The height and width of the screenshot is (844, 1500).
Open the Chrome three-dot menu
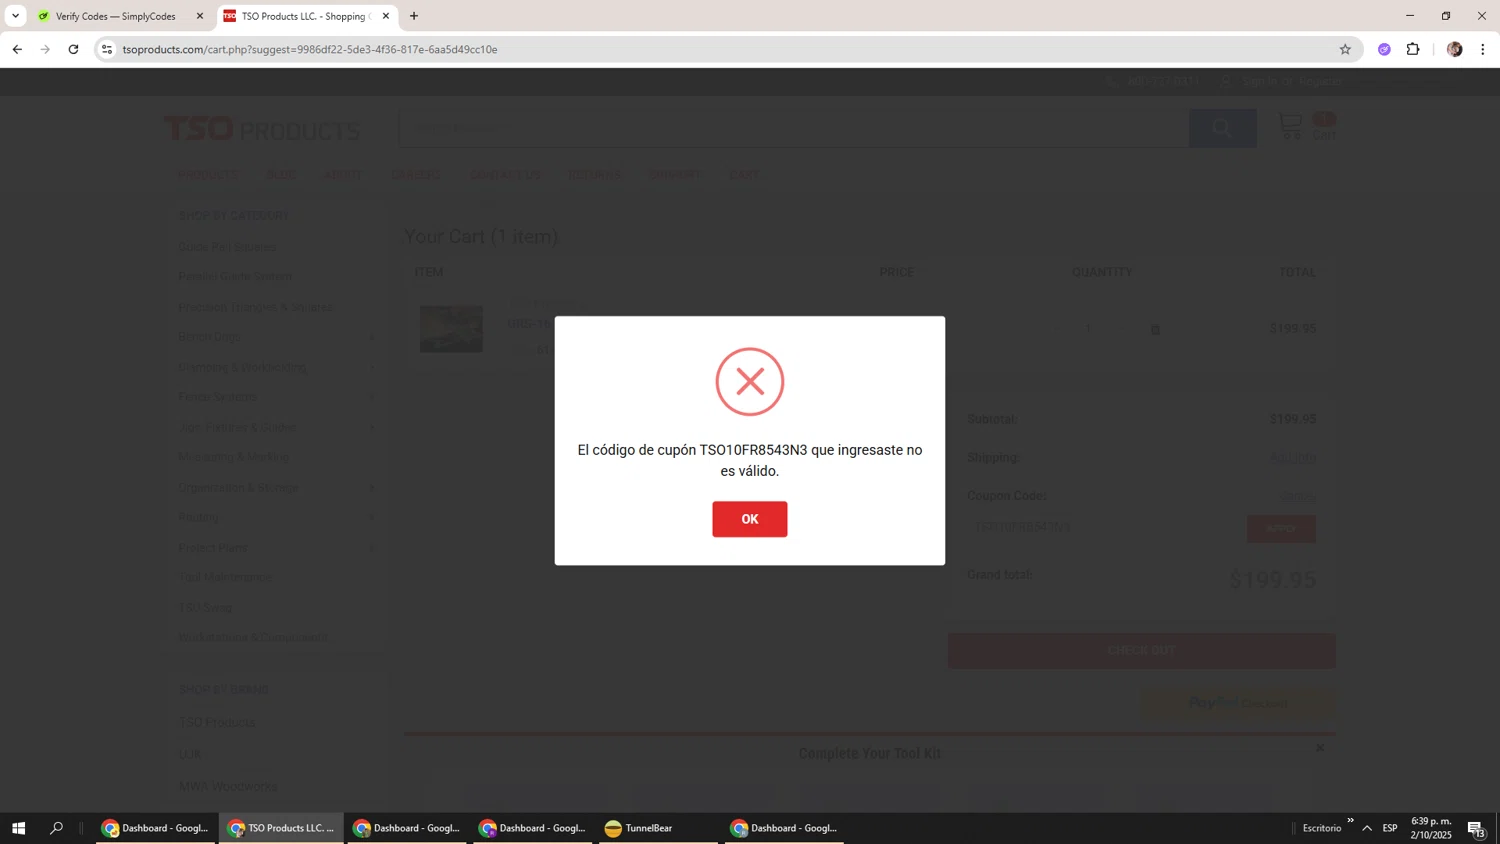pos(1482,49)
